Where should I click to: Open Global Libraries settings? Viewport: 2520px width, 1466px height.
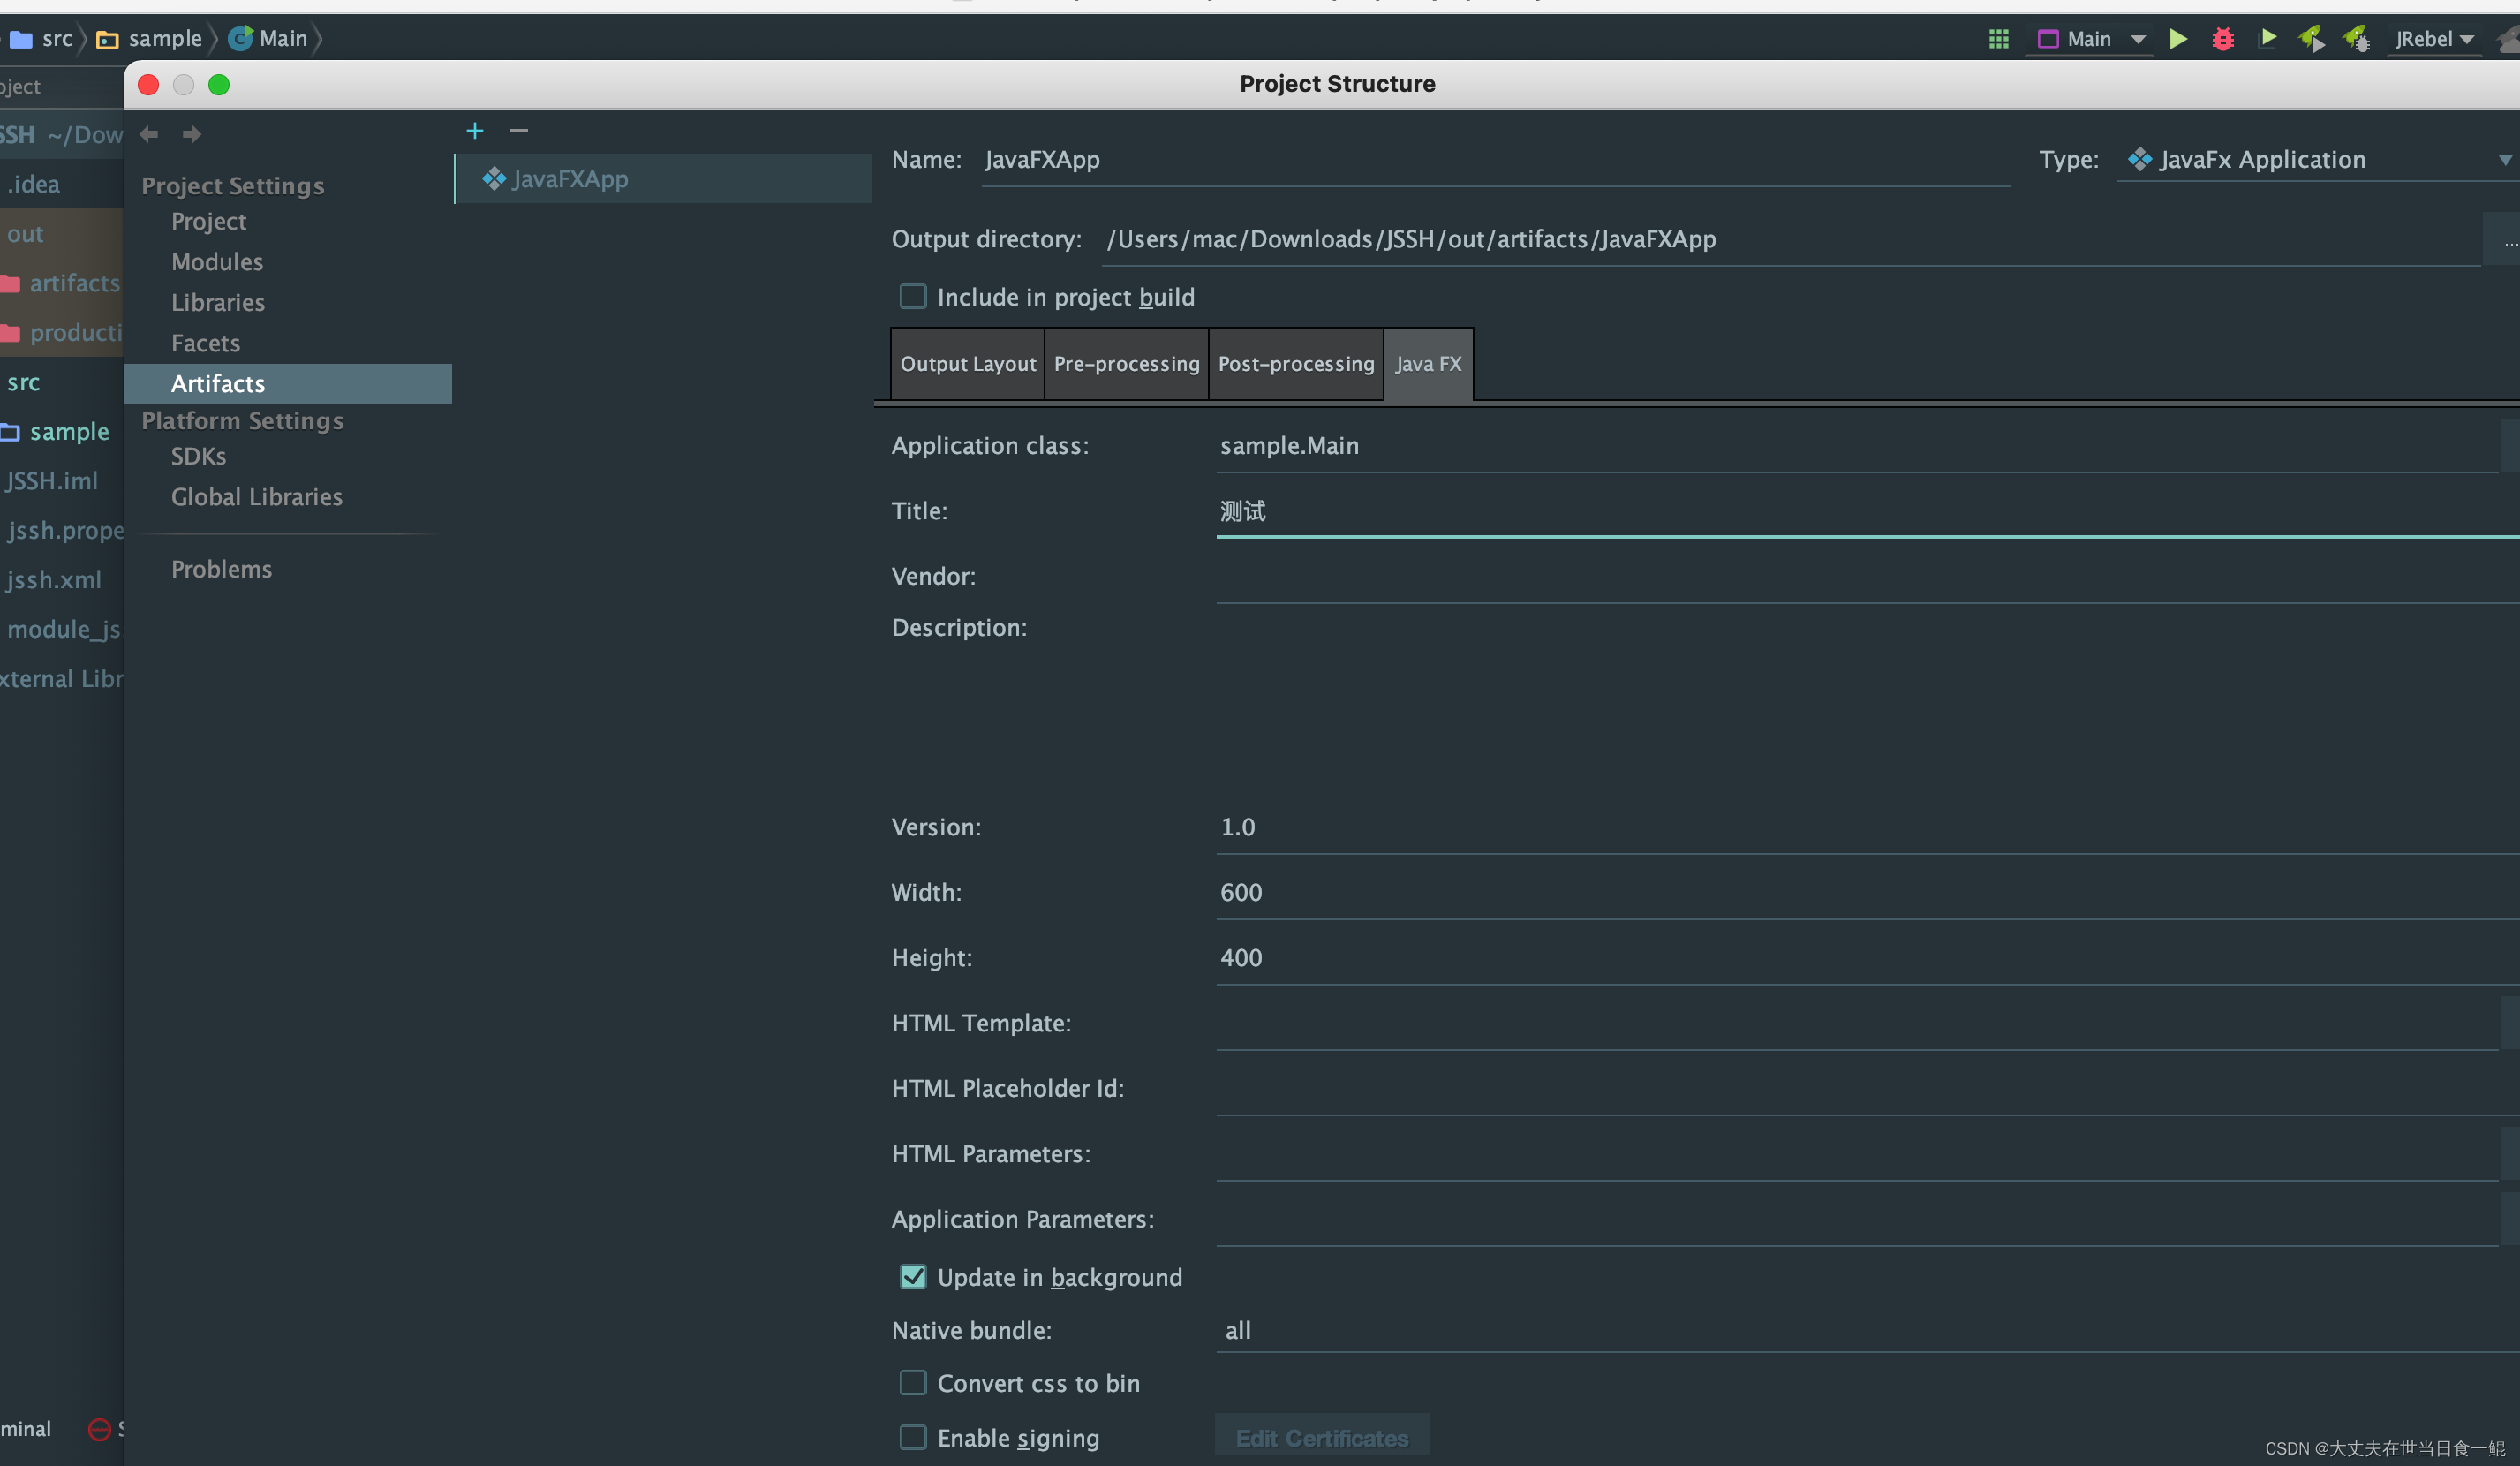click(256, 497)
